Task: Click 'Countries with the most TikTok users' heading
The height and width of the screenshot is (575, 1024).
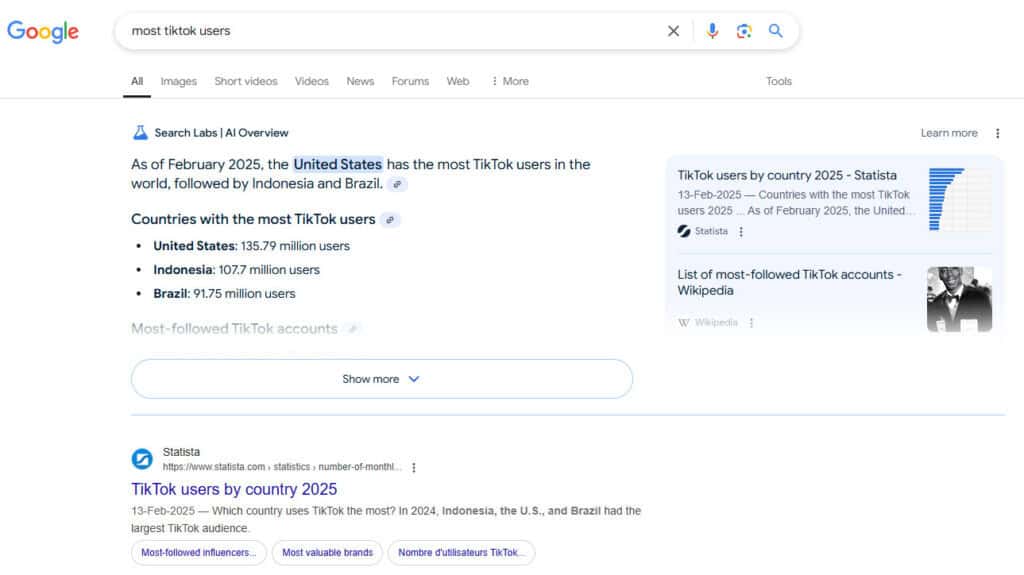Action: 253,220
